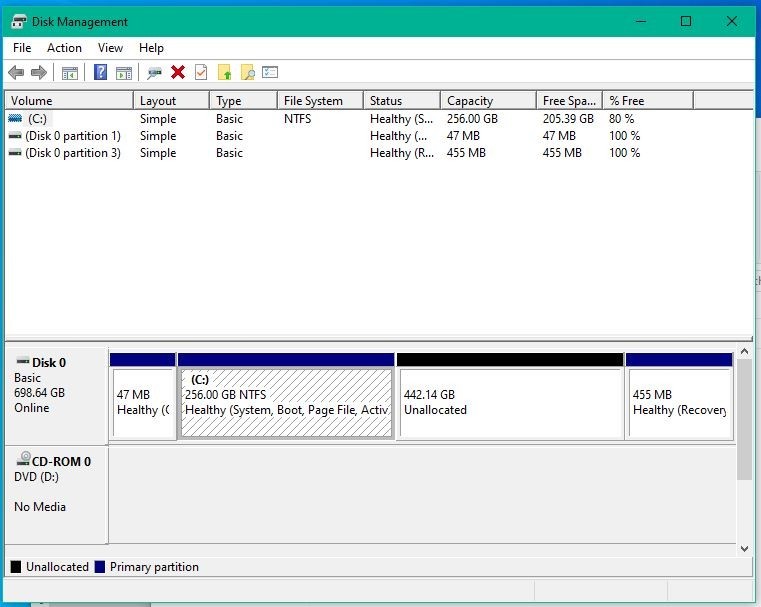Click the Forward arrow toolbar icon
Image resolution: width=761 pixels, height=607 pixels.
click(39, 73)
